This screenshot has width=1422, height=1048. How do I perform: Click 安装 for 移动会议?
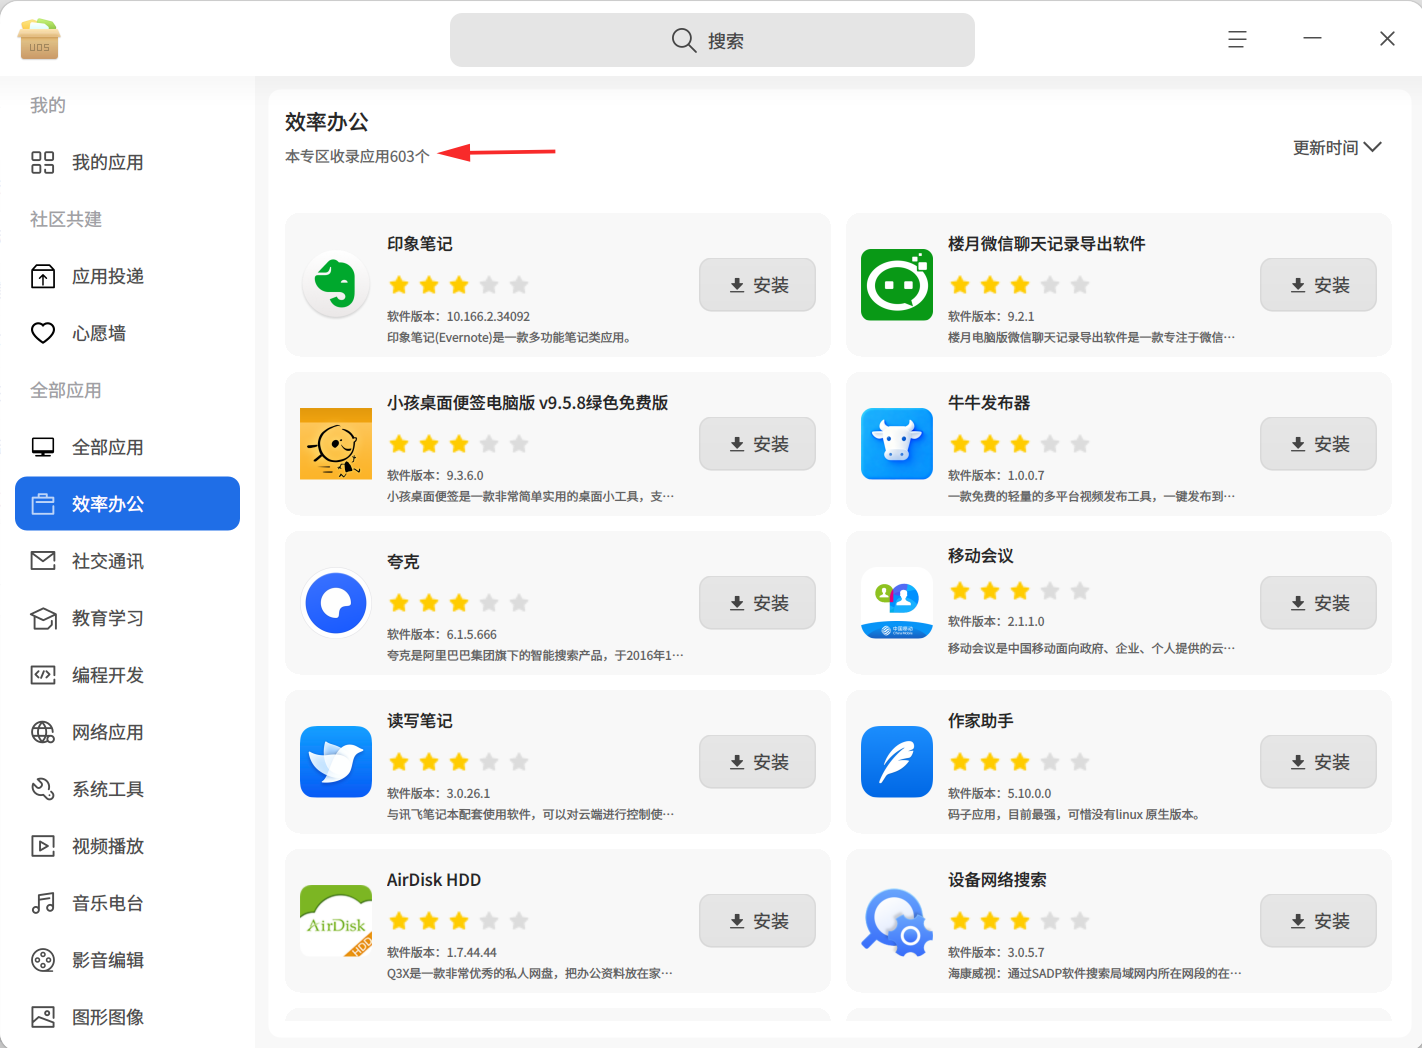(1318, 603)
